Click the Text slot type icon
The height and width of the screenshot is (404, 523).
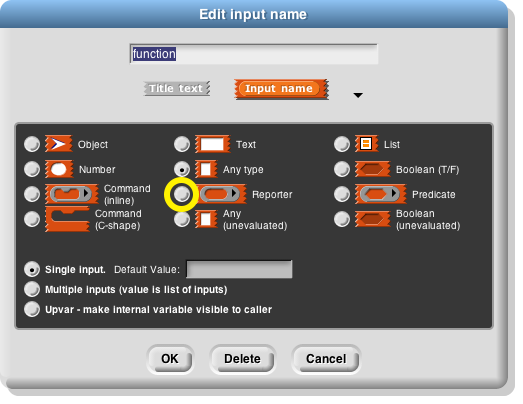pos(212,144)
